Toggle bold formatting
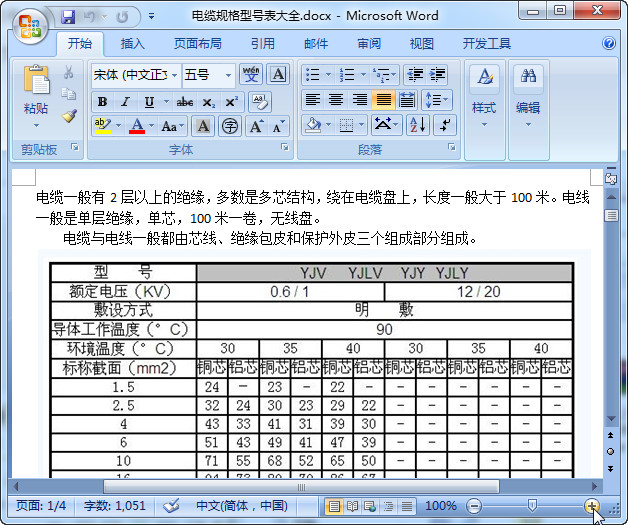The height and width of the screenshot is (525, 628). coord(103,102)
